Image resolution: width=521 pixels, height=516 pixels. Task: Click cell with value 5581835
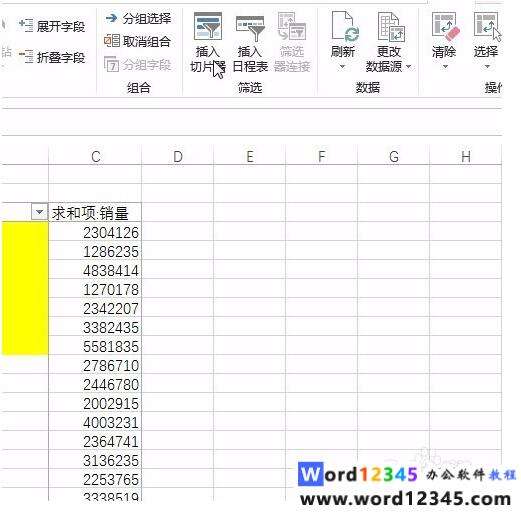[95, 346]
